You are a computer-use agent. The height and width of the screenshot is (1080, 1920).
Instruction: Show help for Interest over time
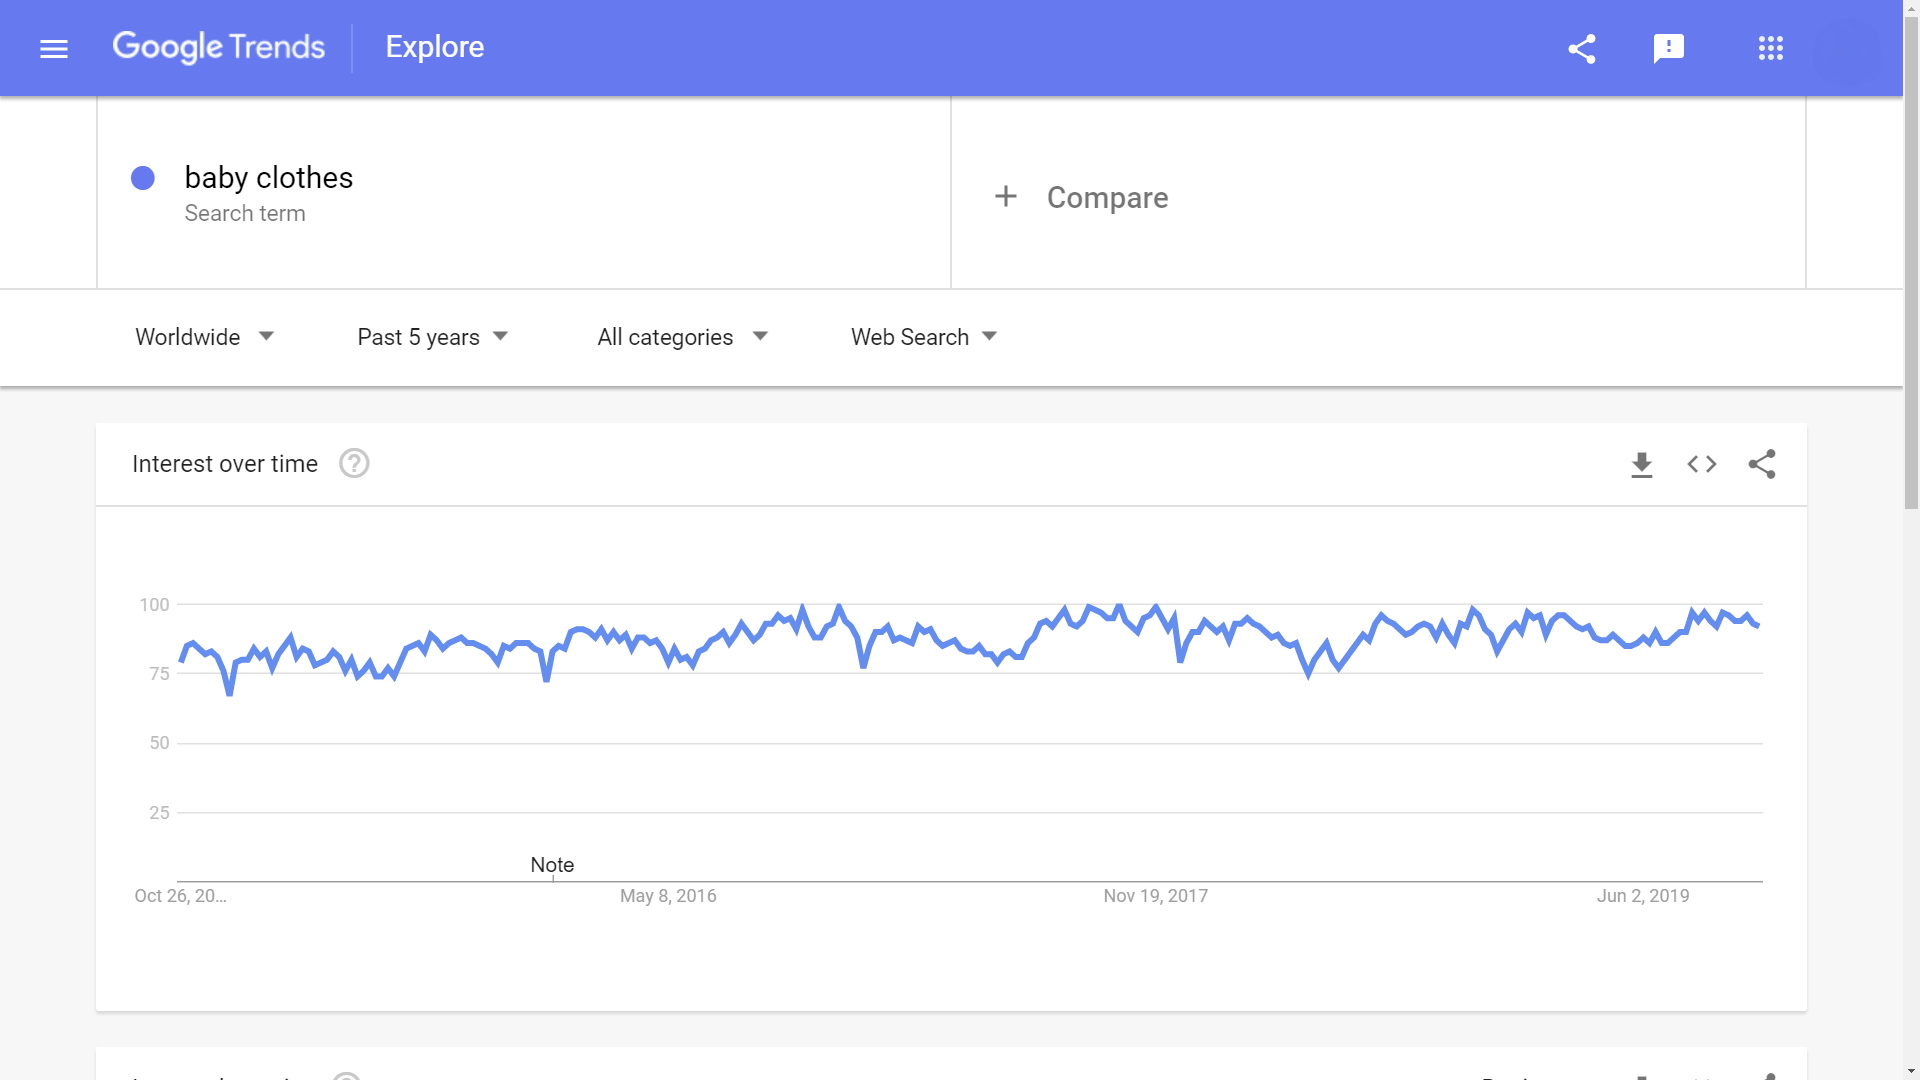click(x=354, y=464)
